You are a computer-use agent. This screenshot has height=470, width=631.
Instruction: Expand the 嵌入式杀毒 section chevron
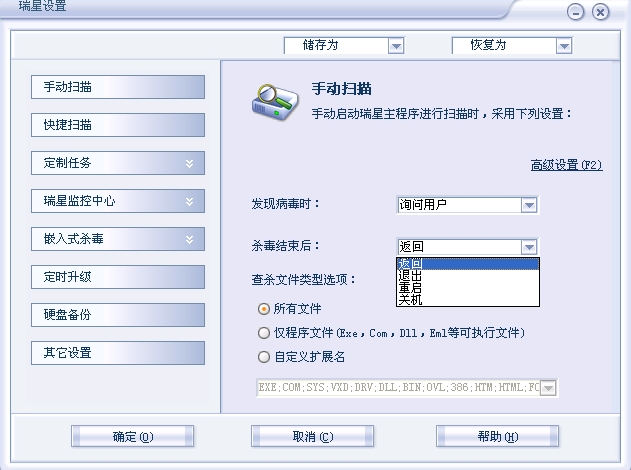[x=189, y=239]
